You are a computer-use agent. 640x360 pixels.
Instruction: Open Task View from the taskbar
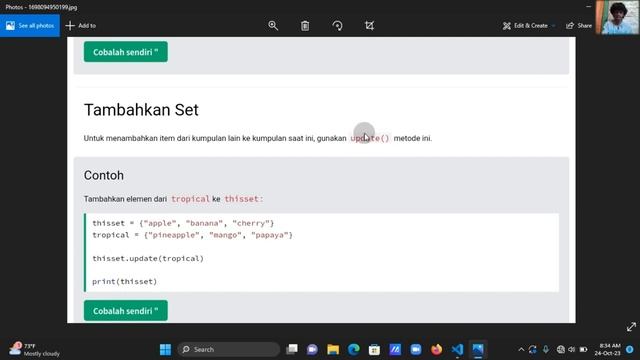click(292, 349)
